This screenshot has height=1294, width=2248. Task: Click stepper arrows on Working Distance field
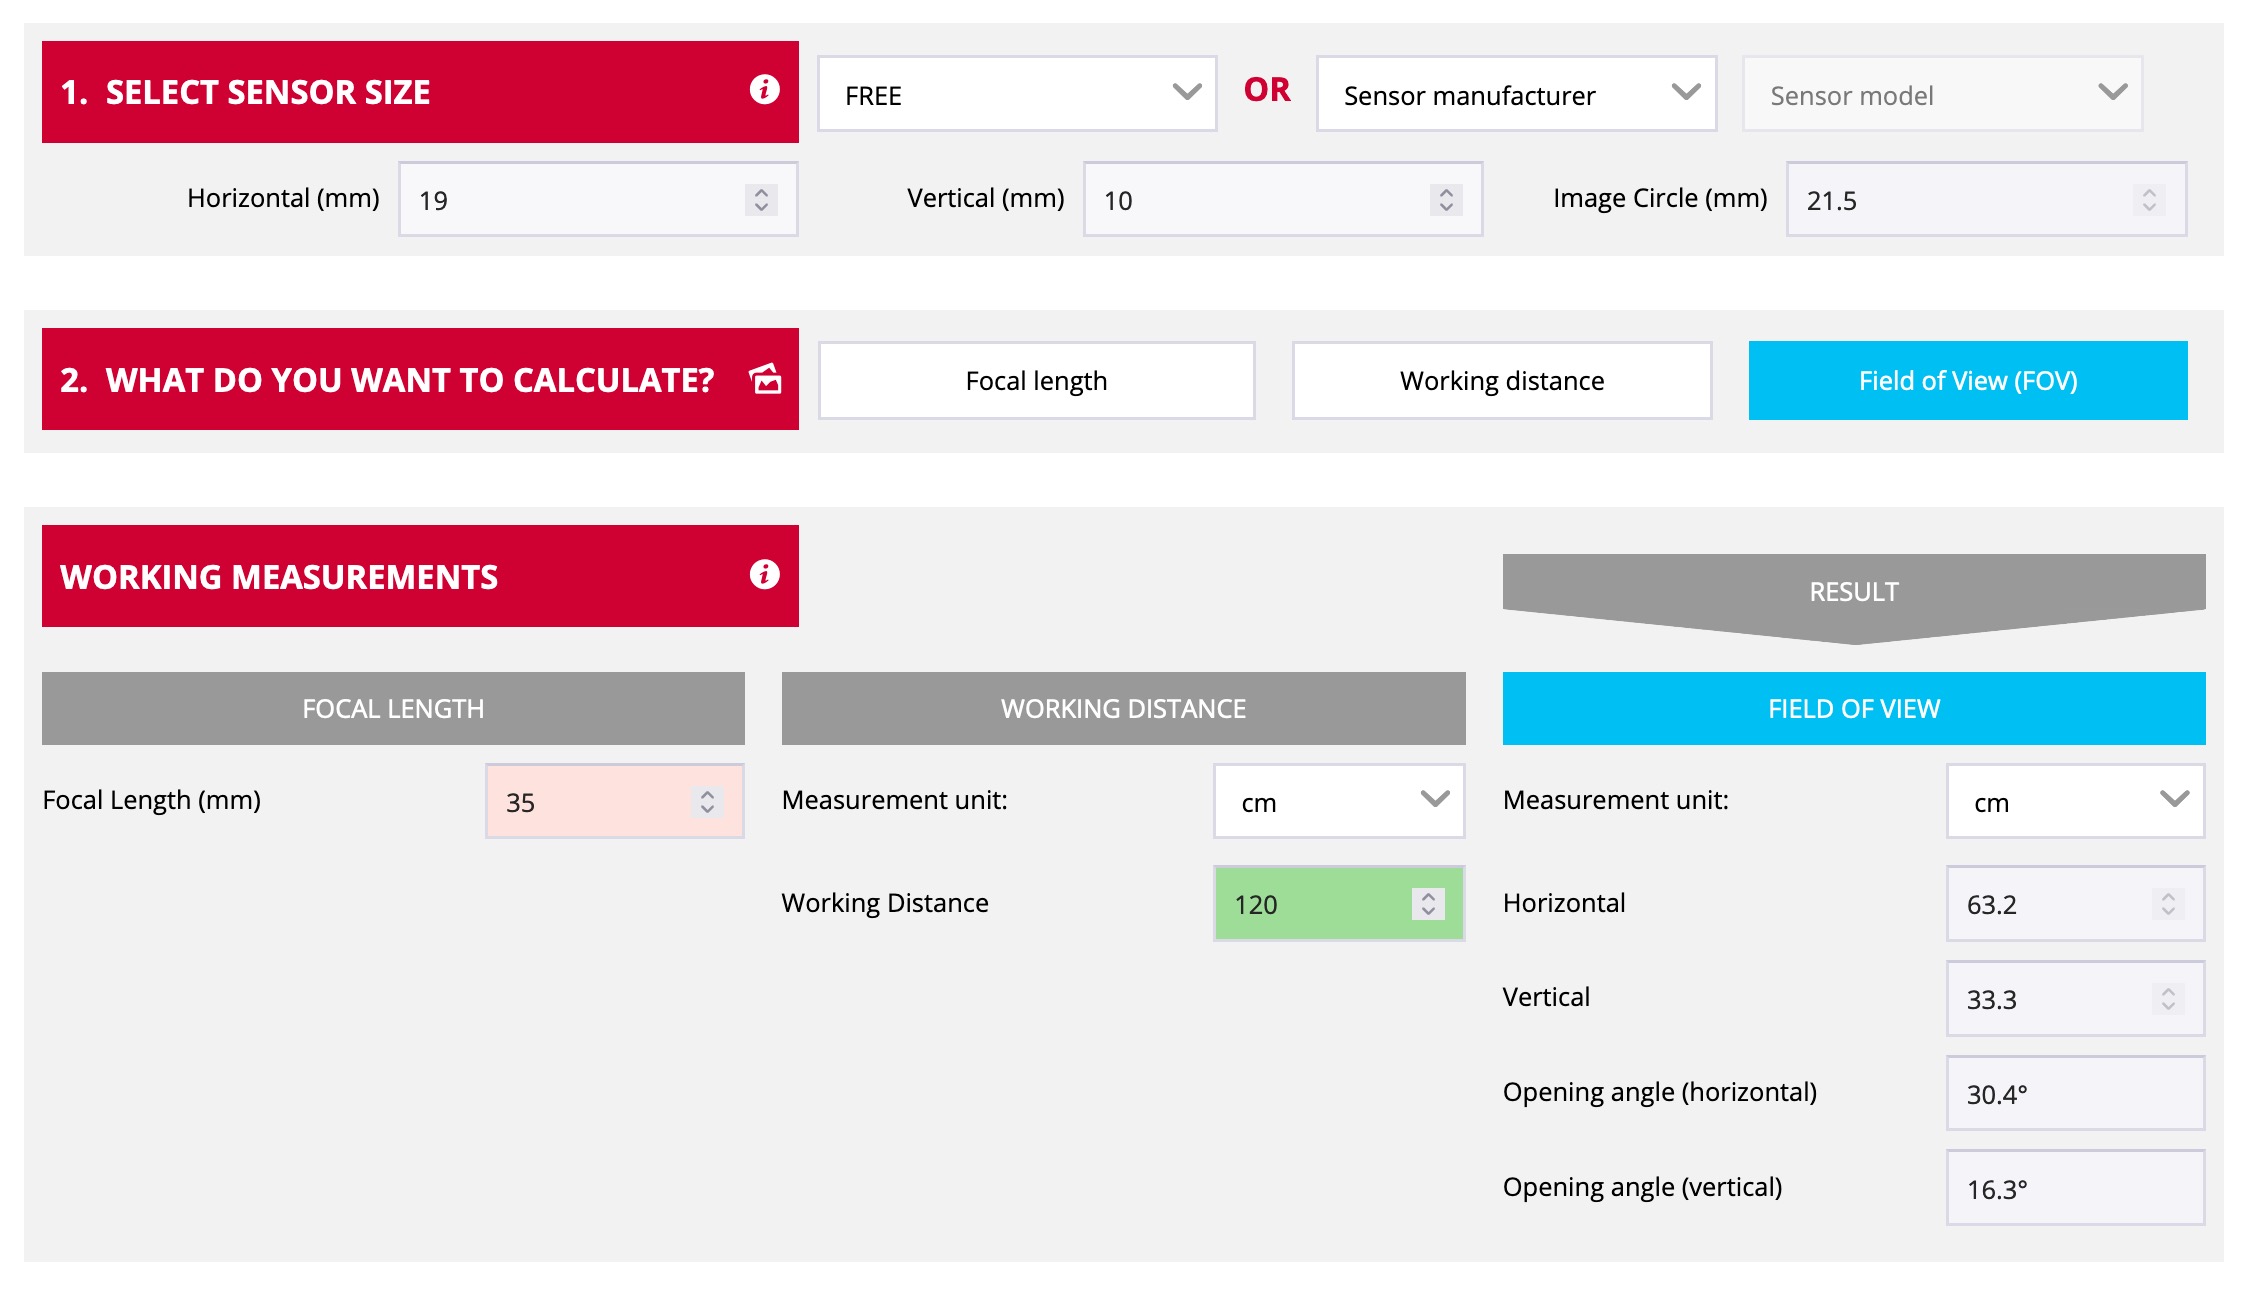tap(1428, 904)
